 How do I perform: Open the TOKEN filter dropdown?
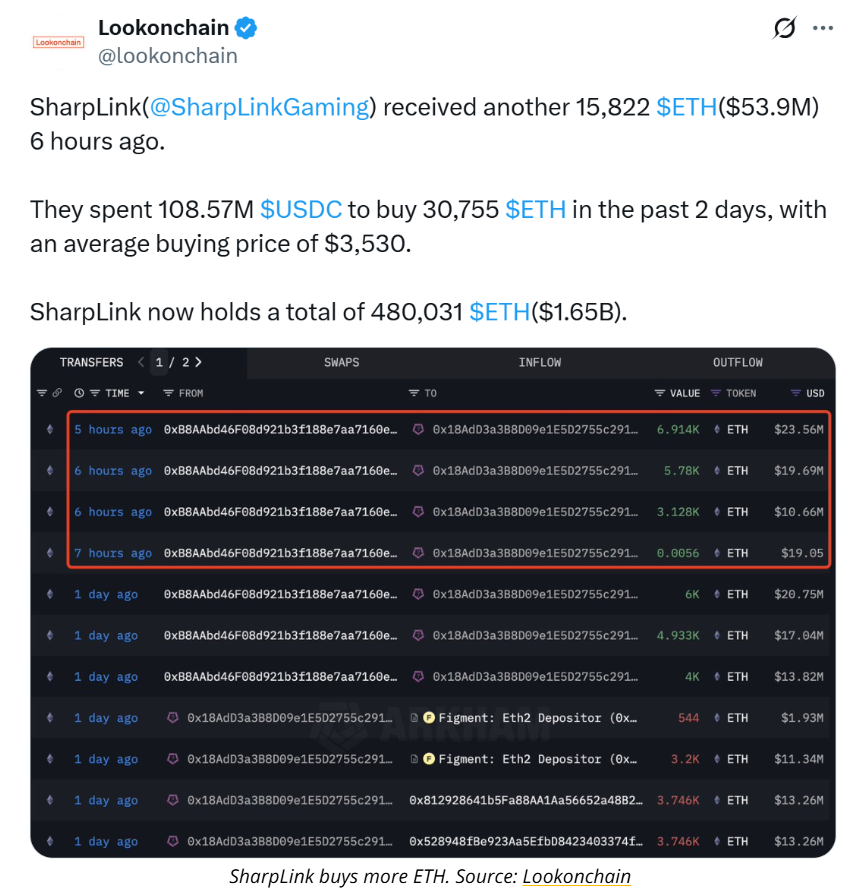point(716,393)
